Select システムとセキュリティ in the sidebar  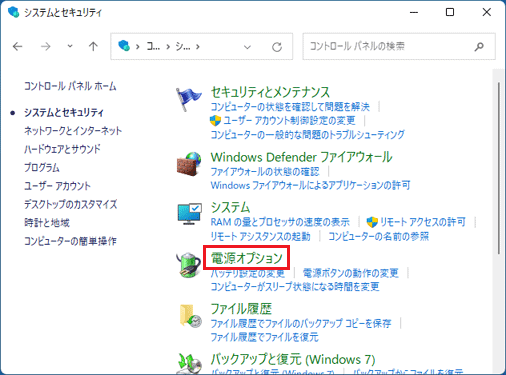pyautogui.click(x=64, y=112)
